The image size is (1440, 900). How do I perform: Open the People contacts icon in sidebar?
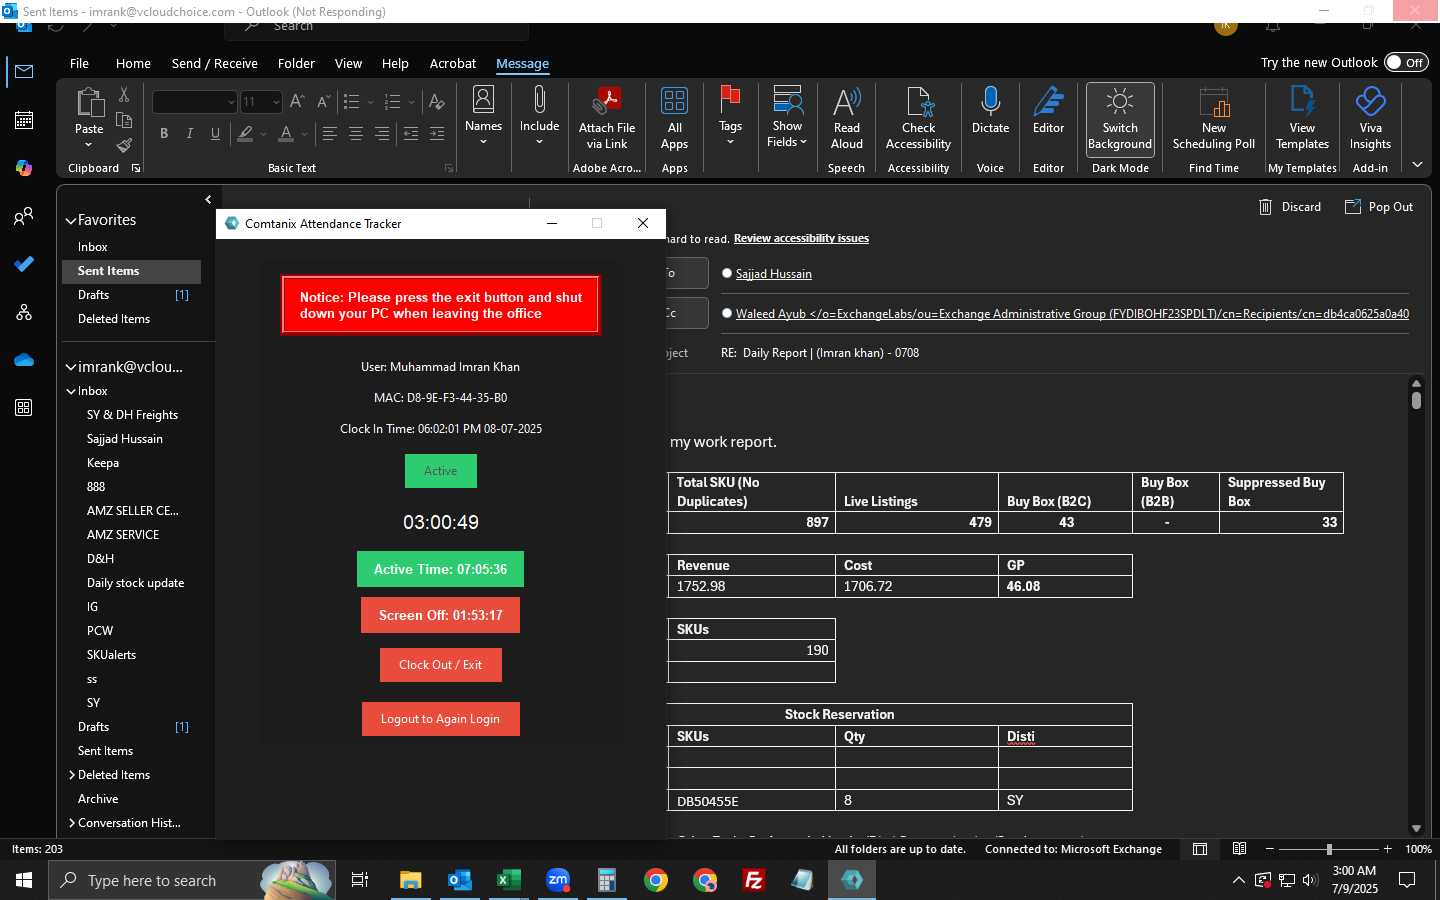tap(24, 216)
